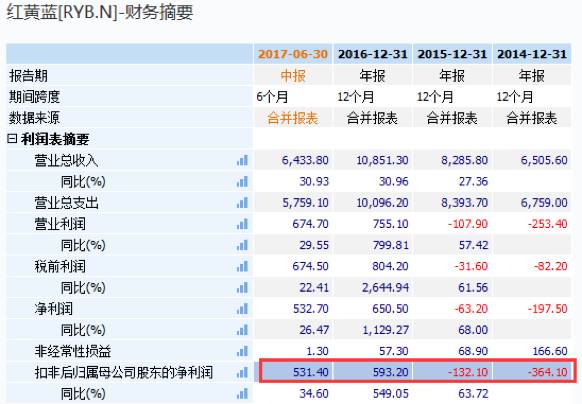The height and width of the screenshot is (404, 582).
Task: Open chart icon for 营业总支出 row
Action: tap(242, 203)
